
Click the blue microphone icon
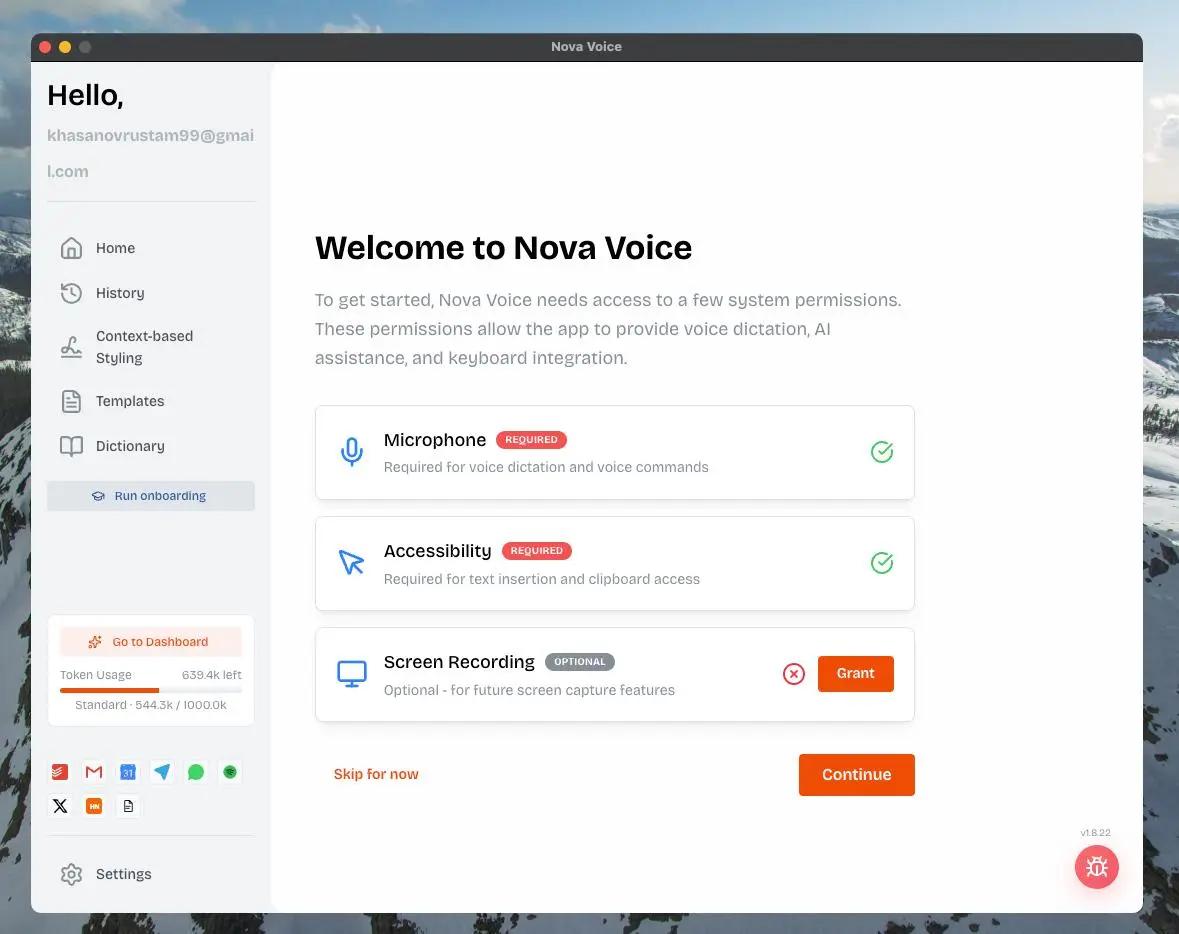(x=351, y=452)
